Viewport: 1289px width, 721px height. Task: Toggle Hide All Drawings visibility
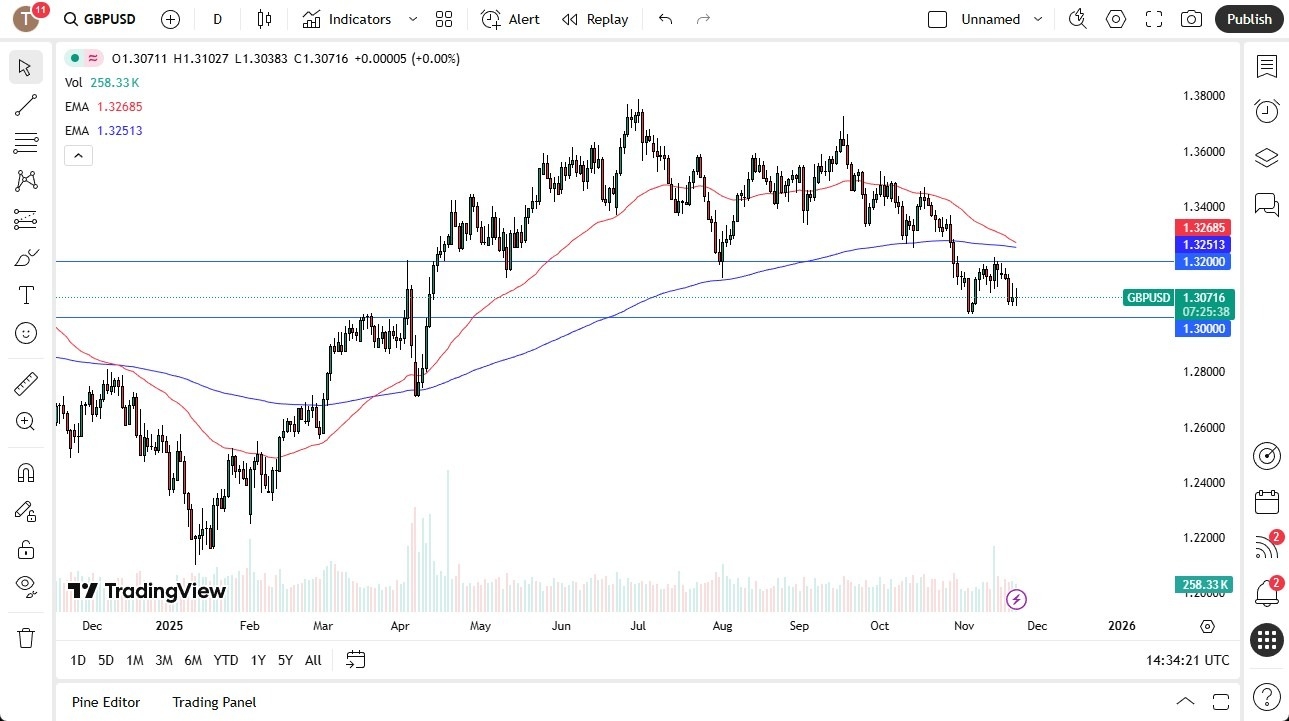click(x=26, y=586)
